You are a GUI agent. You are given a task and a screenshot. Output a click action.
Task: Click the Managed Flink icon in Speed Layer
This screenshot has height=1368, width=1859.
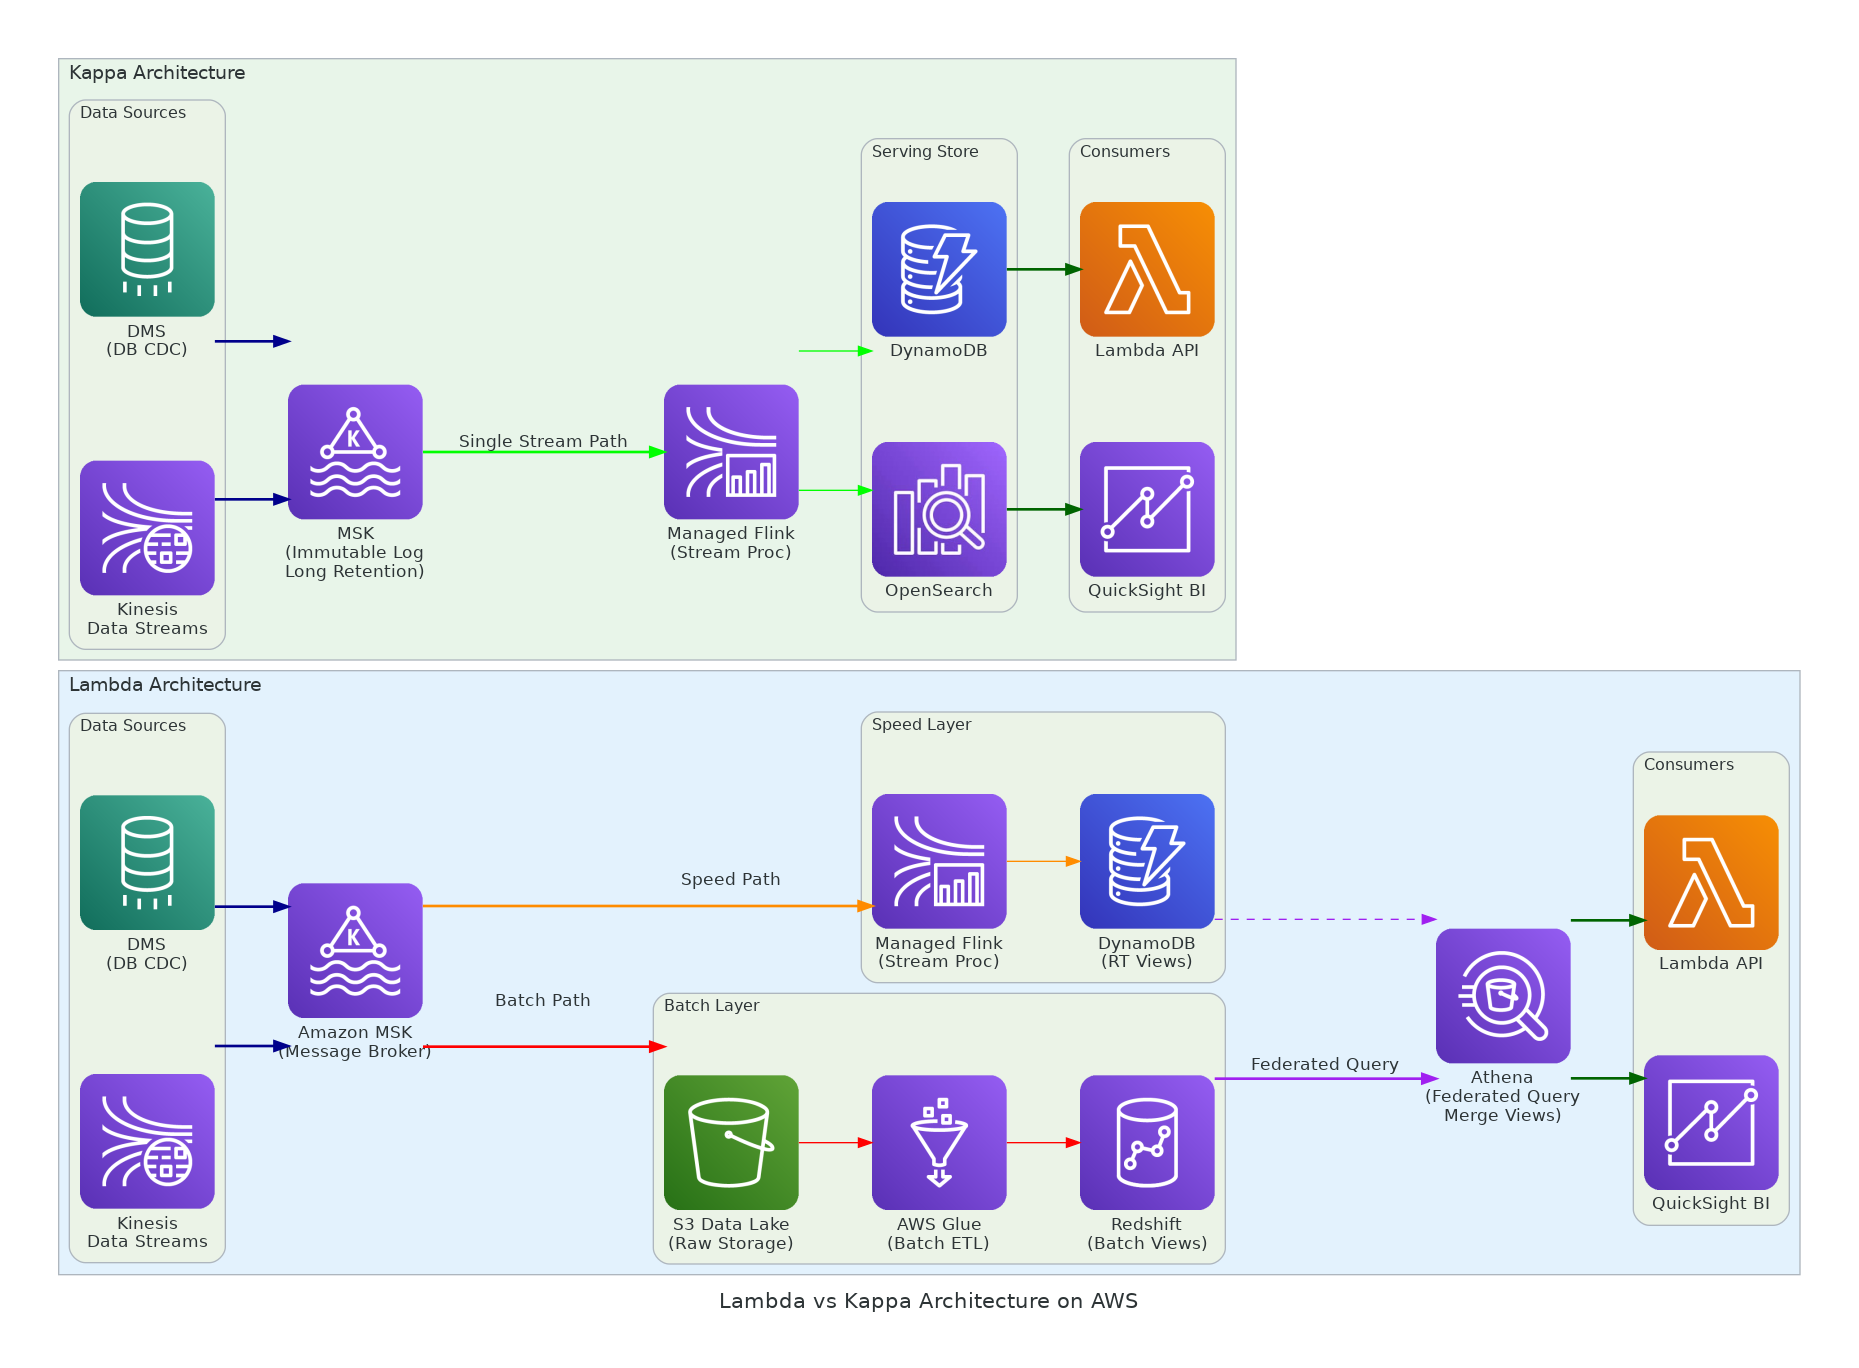click(938, 861)
